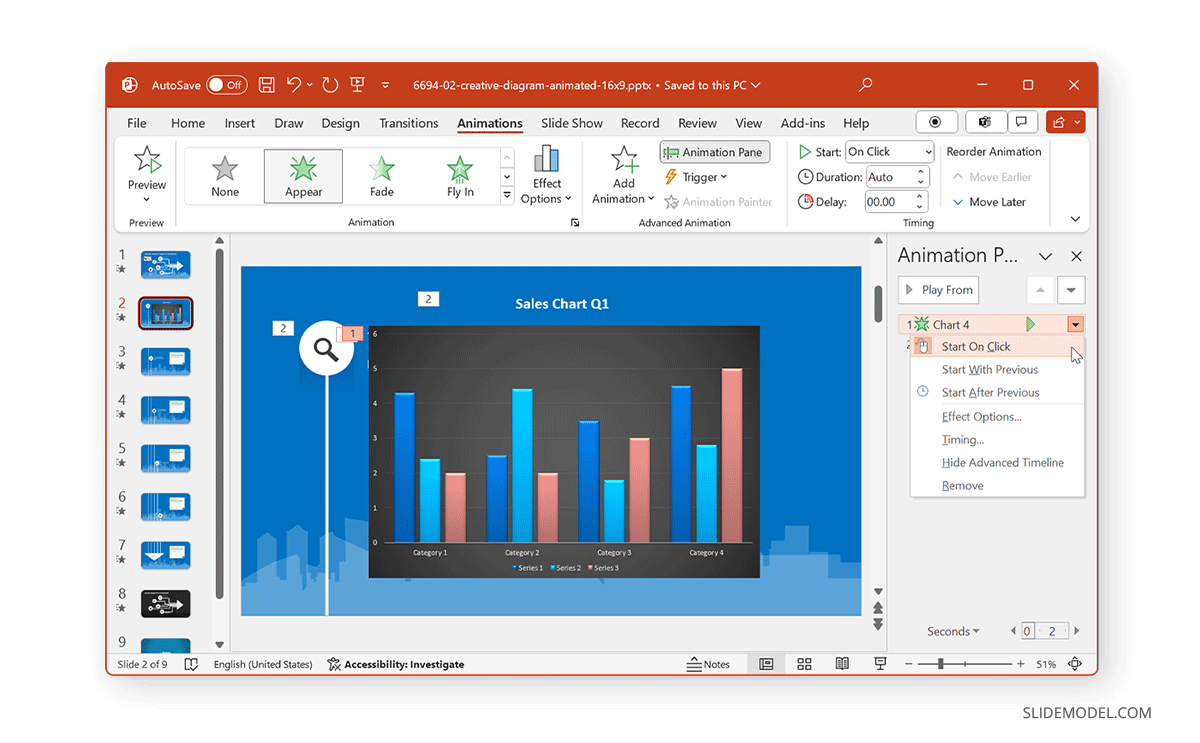Expand the Trigger dropdown
1200x743 pixels.
698,176
